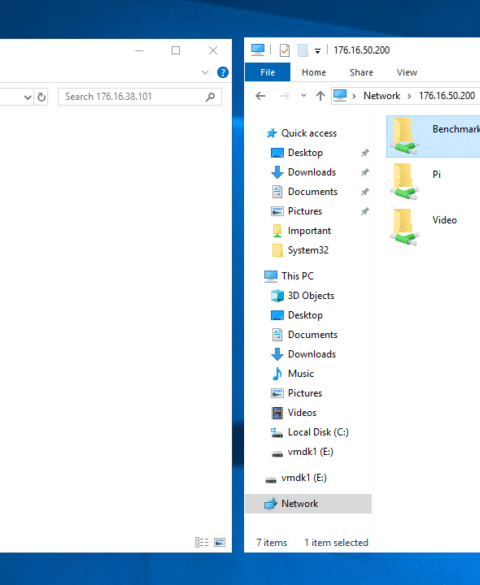The width and height of the screenshot is (480, 585).
Task: Click the "7 items" status text
Action: pos(272,542)
